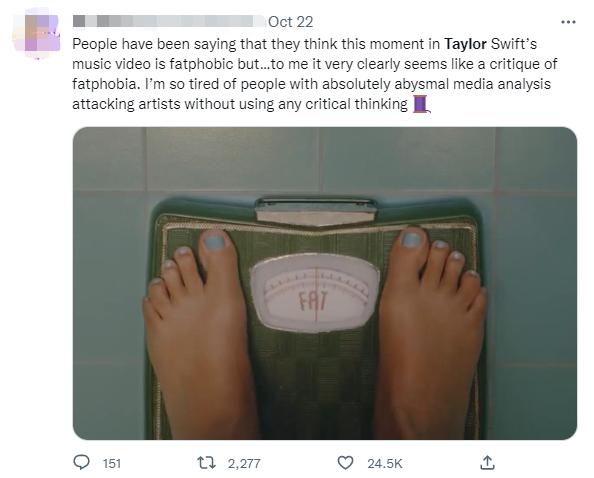Like the tweet with heart icon
Screen dimensions: 594x478
point(345,463)
